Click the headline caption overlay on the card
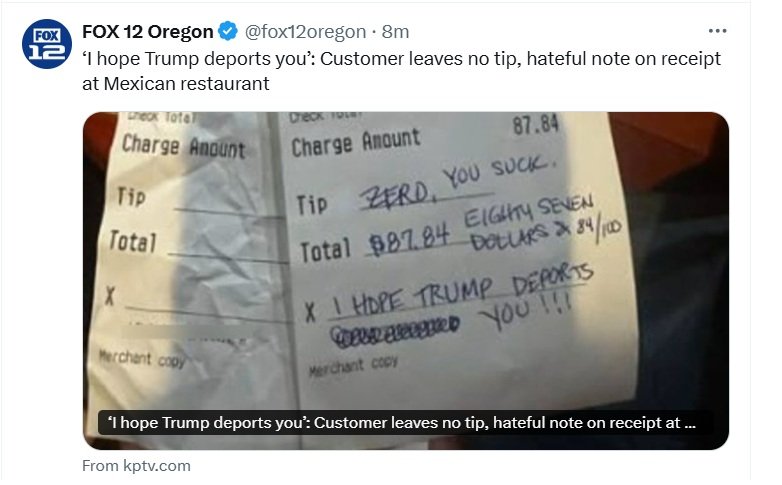782x485 pixels. coord(402,423)
